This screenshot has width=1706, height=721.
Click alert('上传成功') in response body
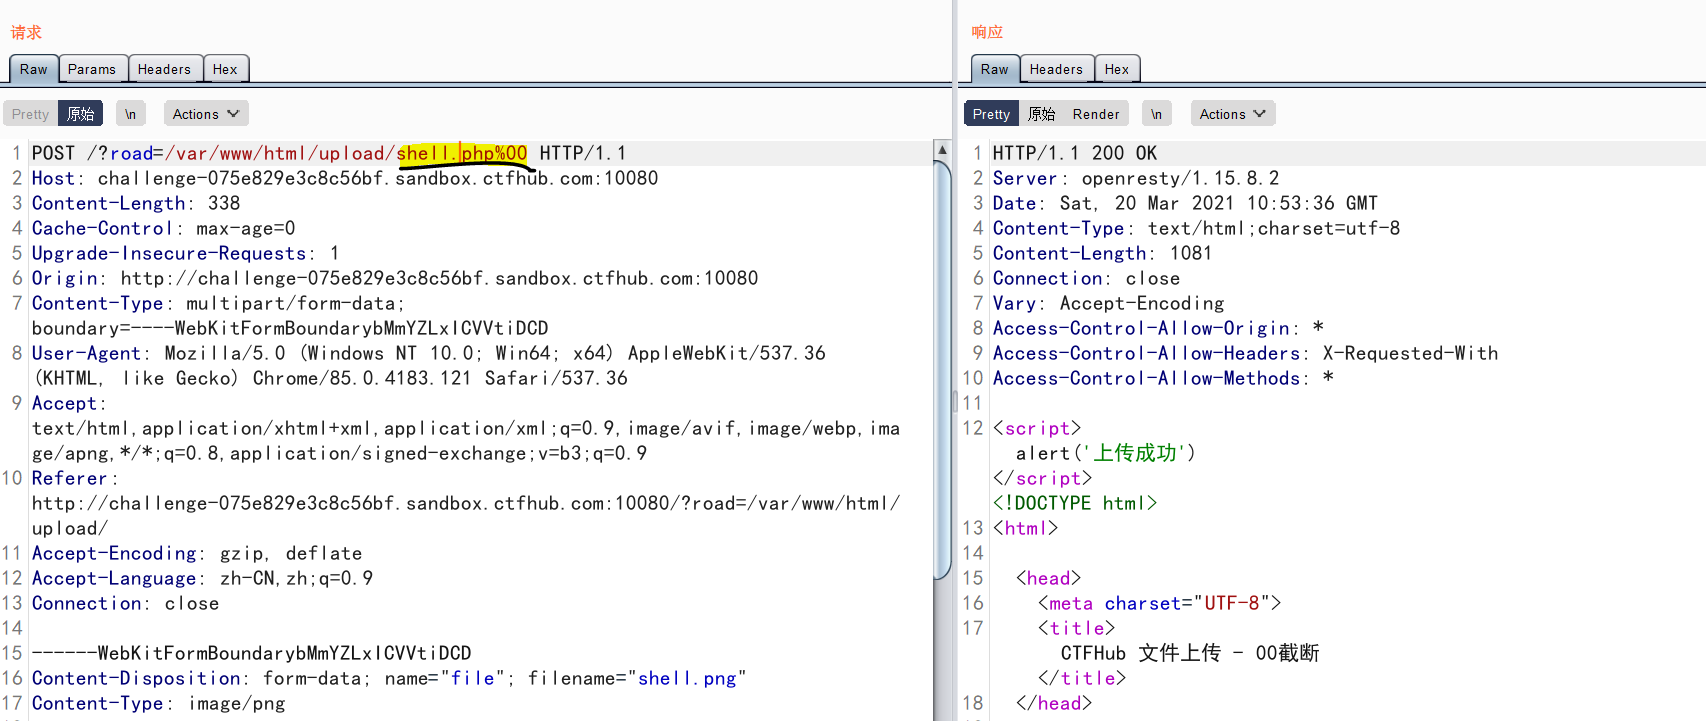click(1105, 453)
